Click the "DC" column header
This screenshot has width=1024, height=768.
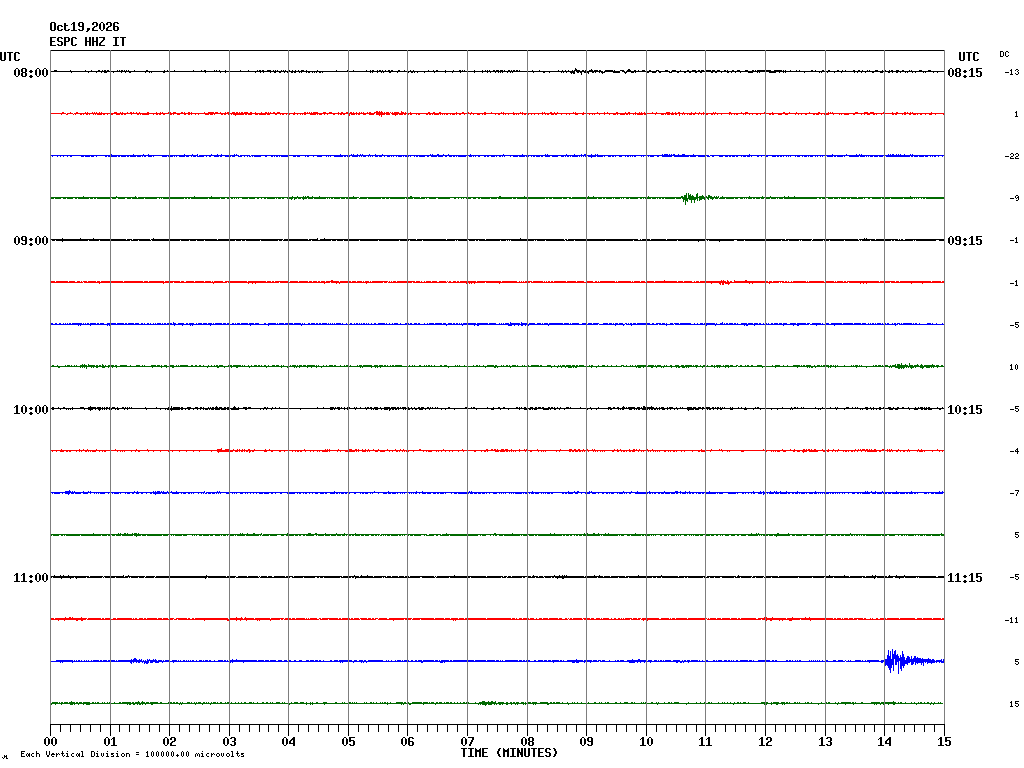coord(1004,54)
